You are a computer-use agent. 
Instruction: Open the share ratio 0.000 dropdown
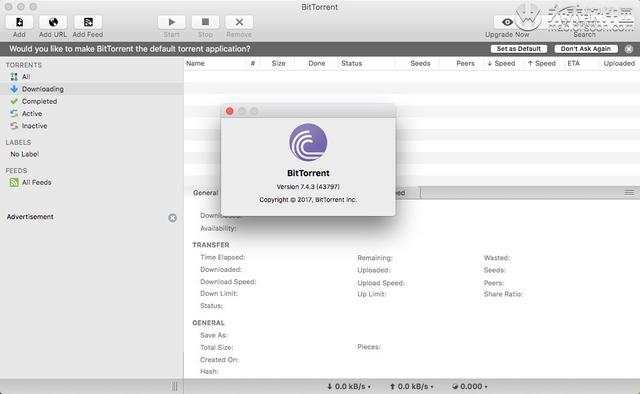tap(470, 386)
